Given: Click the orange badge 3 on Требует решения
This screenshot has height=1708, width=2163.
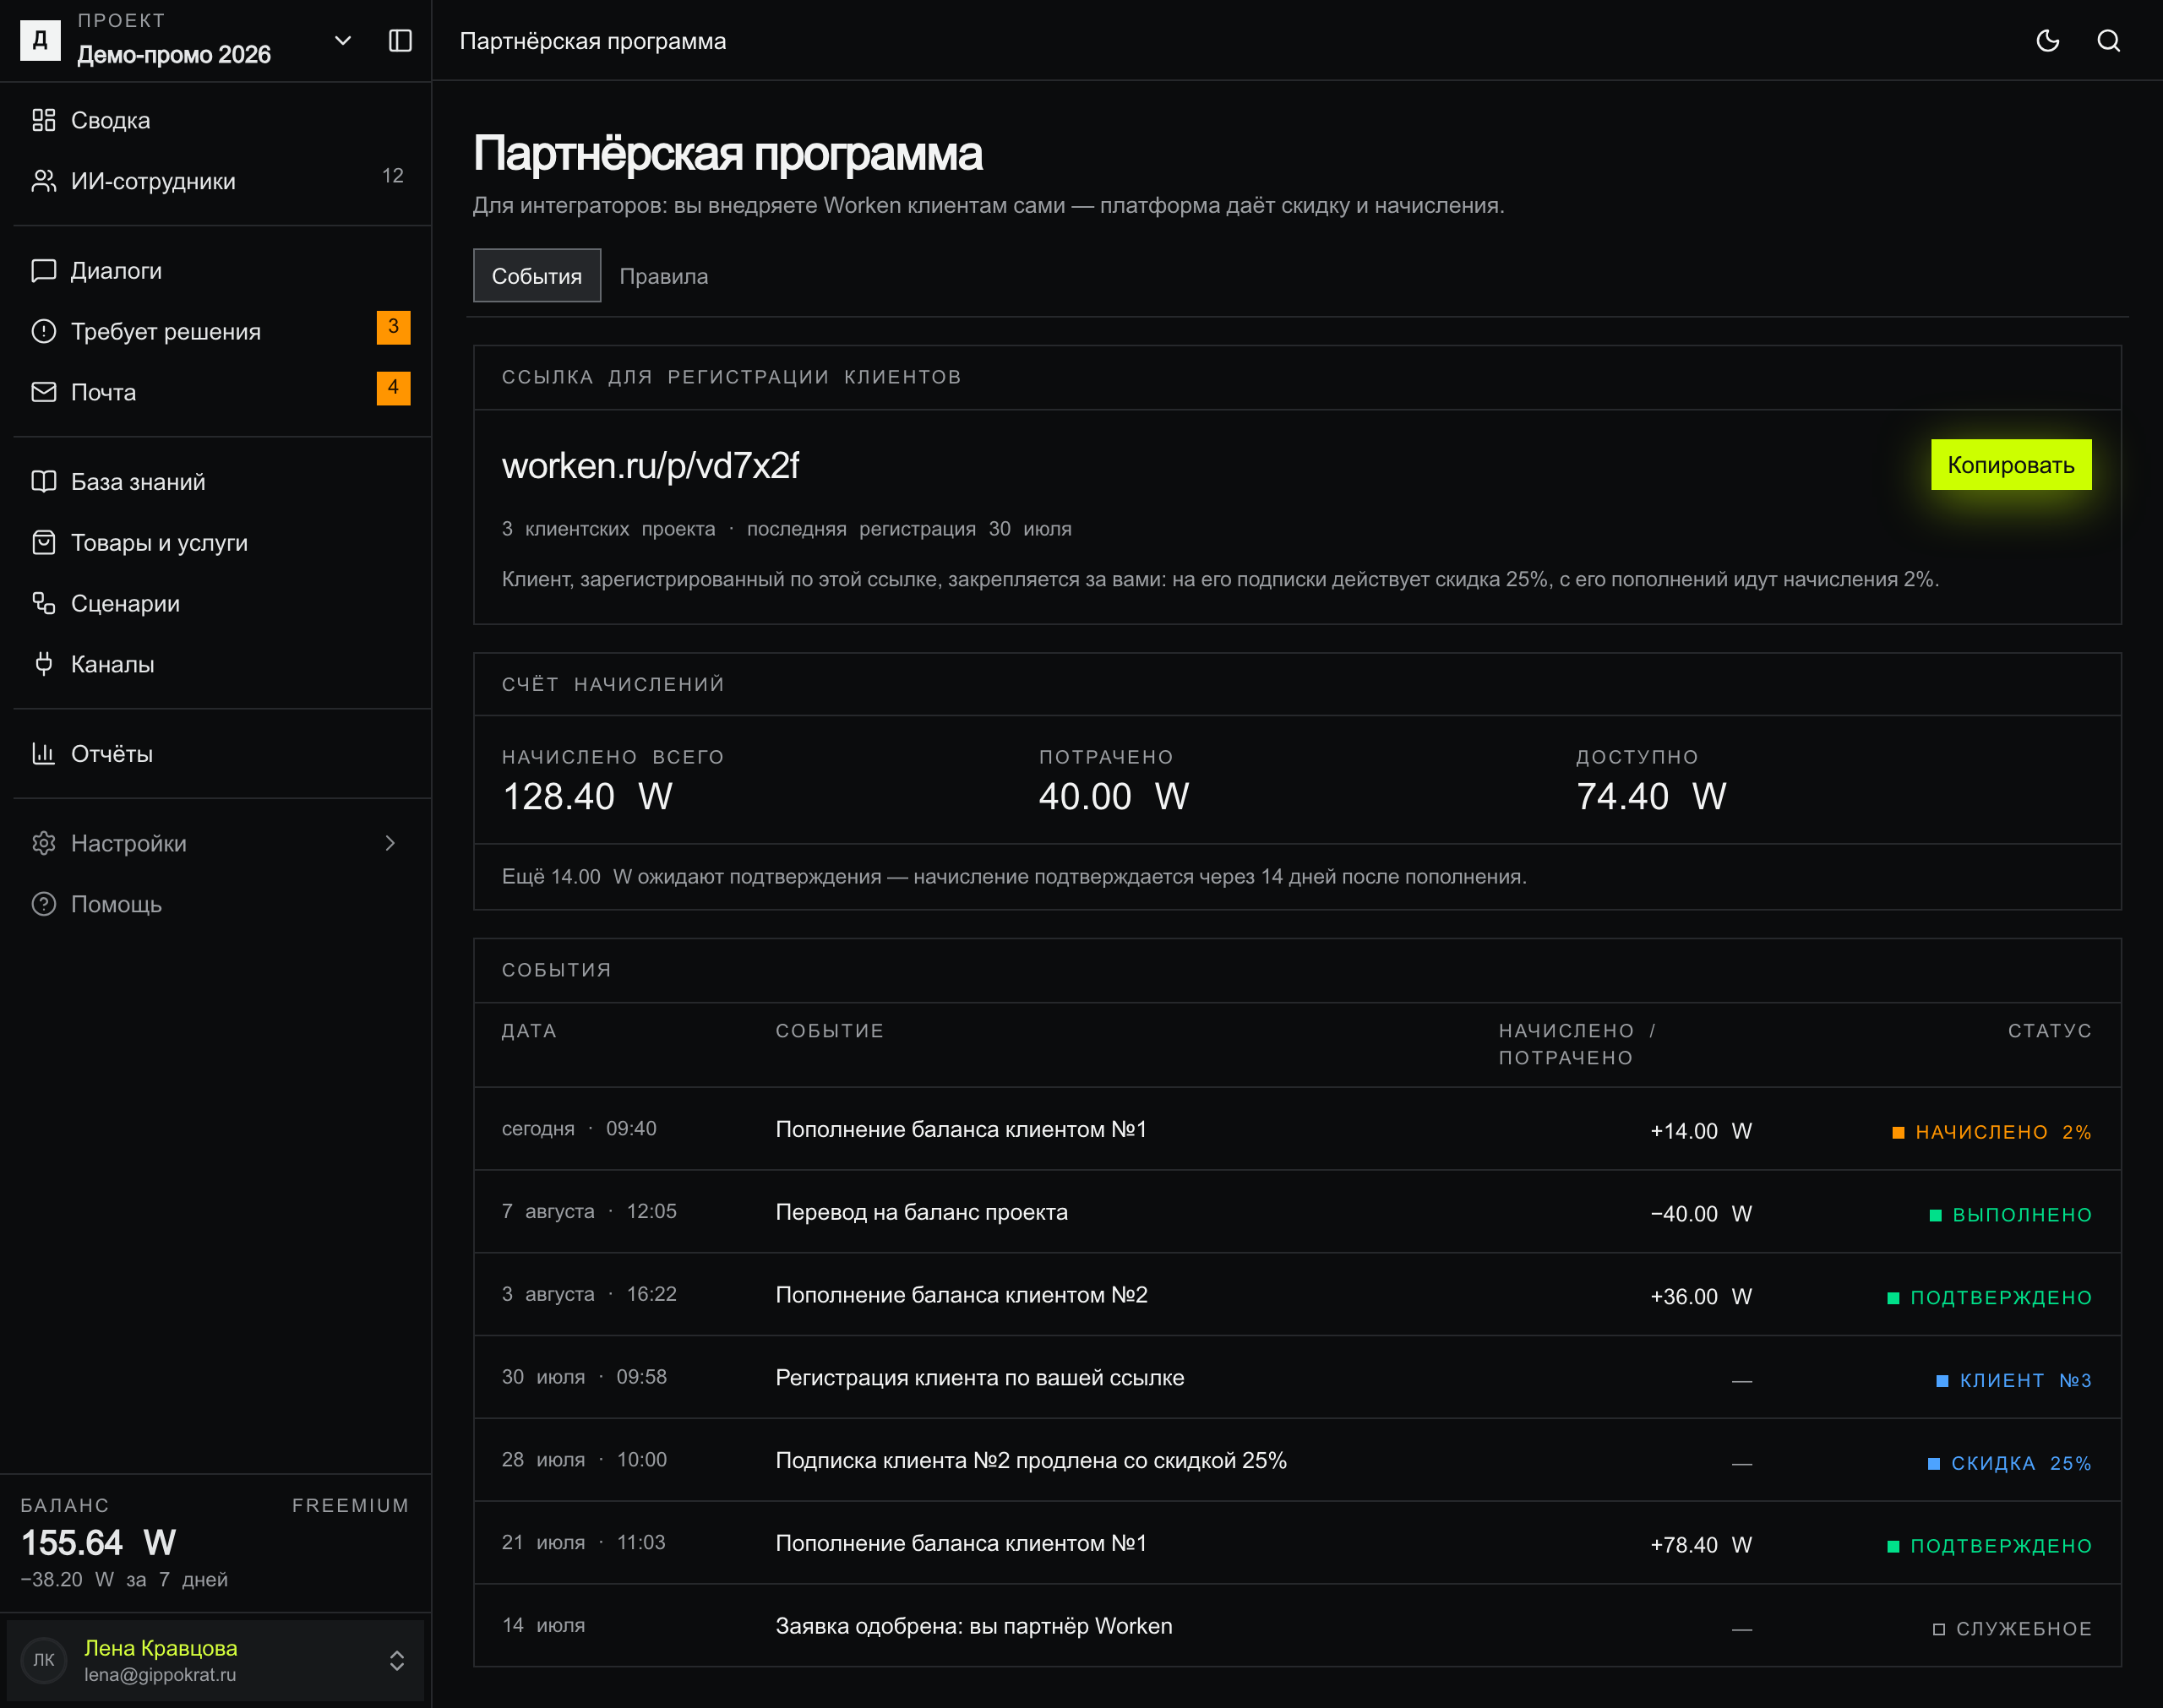Looking at the screenshot, I should coord(393,327).
